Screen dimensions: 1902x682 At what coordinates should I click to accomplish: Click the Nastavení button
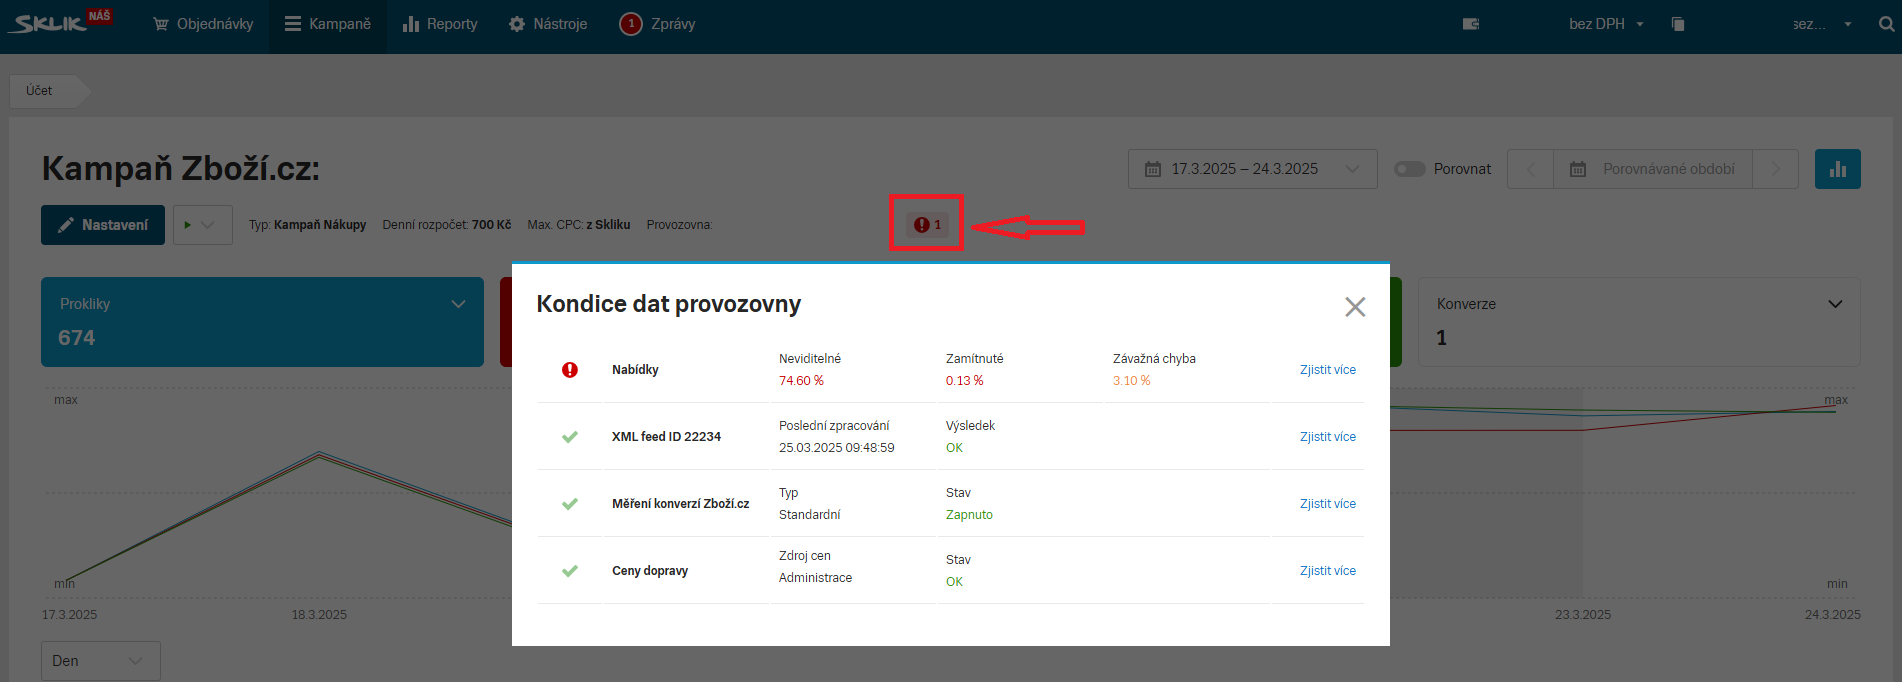(103, 225)
